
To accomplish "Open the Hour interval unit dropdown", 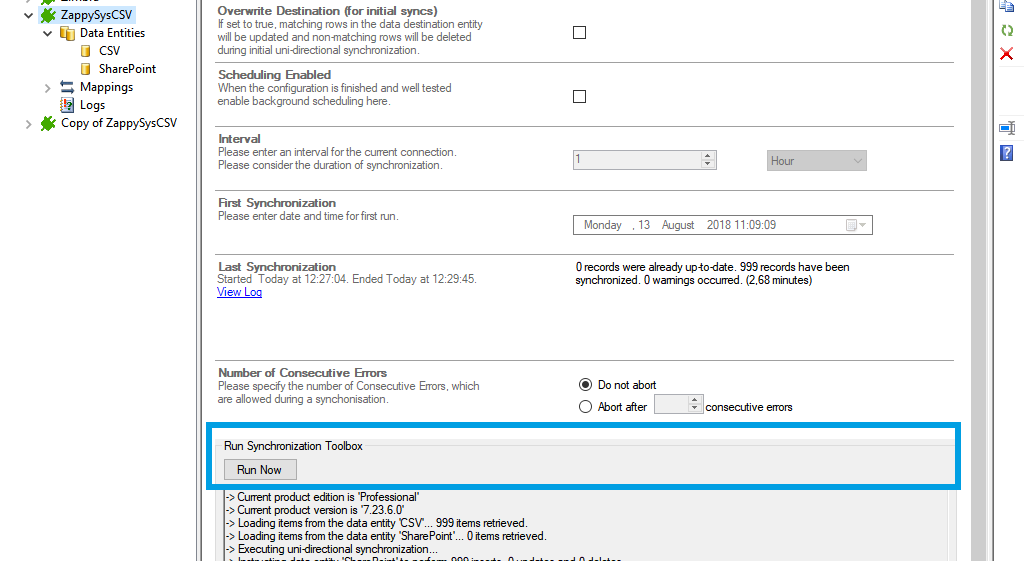I will (817, 161).
